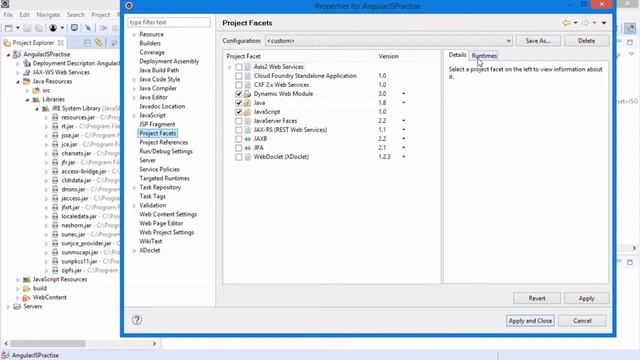Open WebDoclet version dropdown arrow
Viewport: 640px width, 360px height.
click(x=404, y=157)
